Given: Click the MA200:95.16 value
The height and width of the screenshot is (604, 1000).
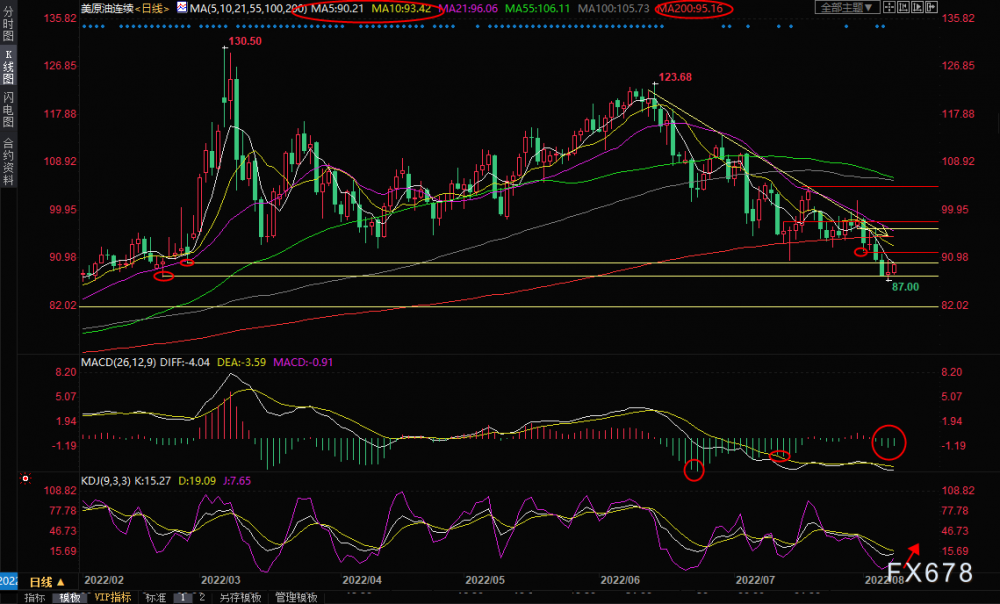Looking at the screenshot, I should [689, 8].
